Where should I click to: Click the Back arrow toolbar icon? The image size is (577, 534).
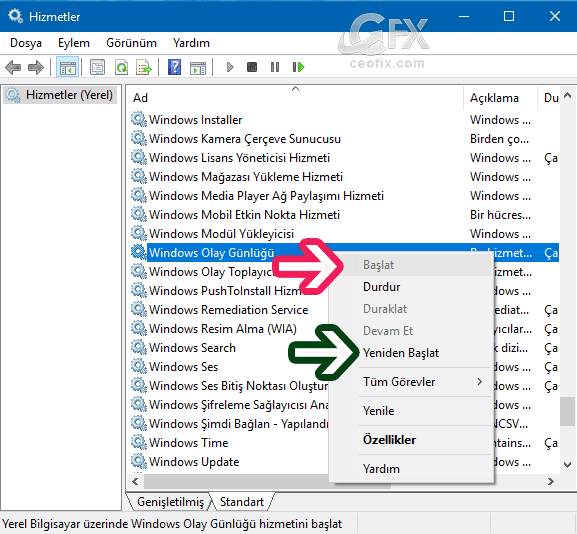[x=13, y=67]
